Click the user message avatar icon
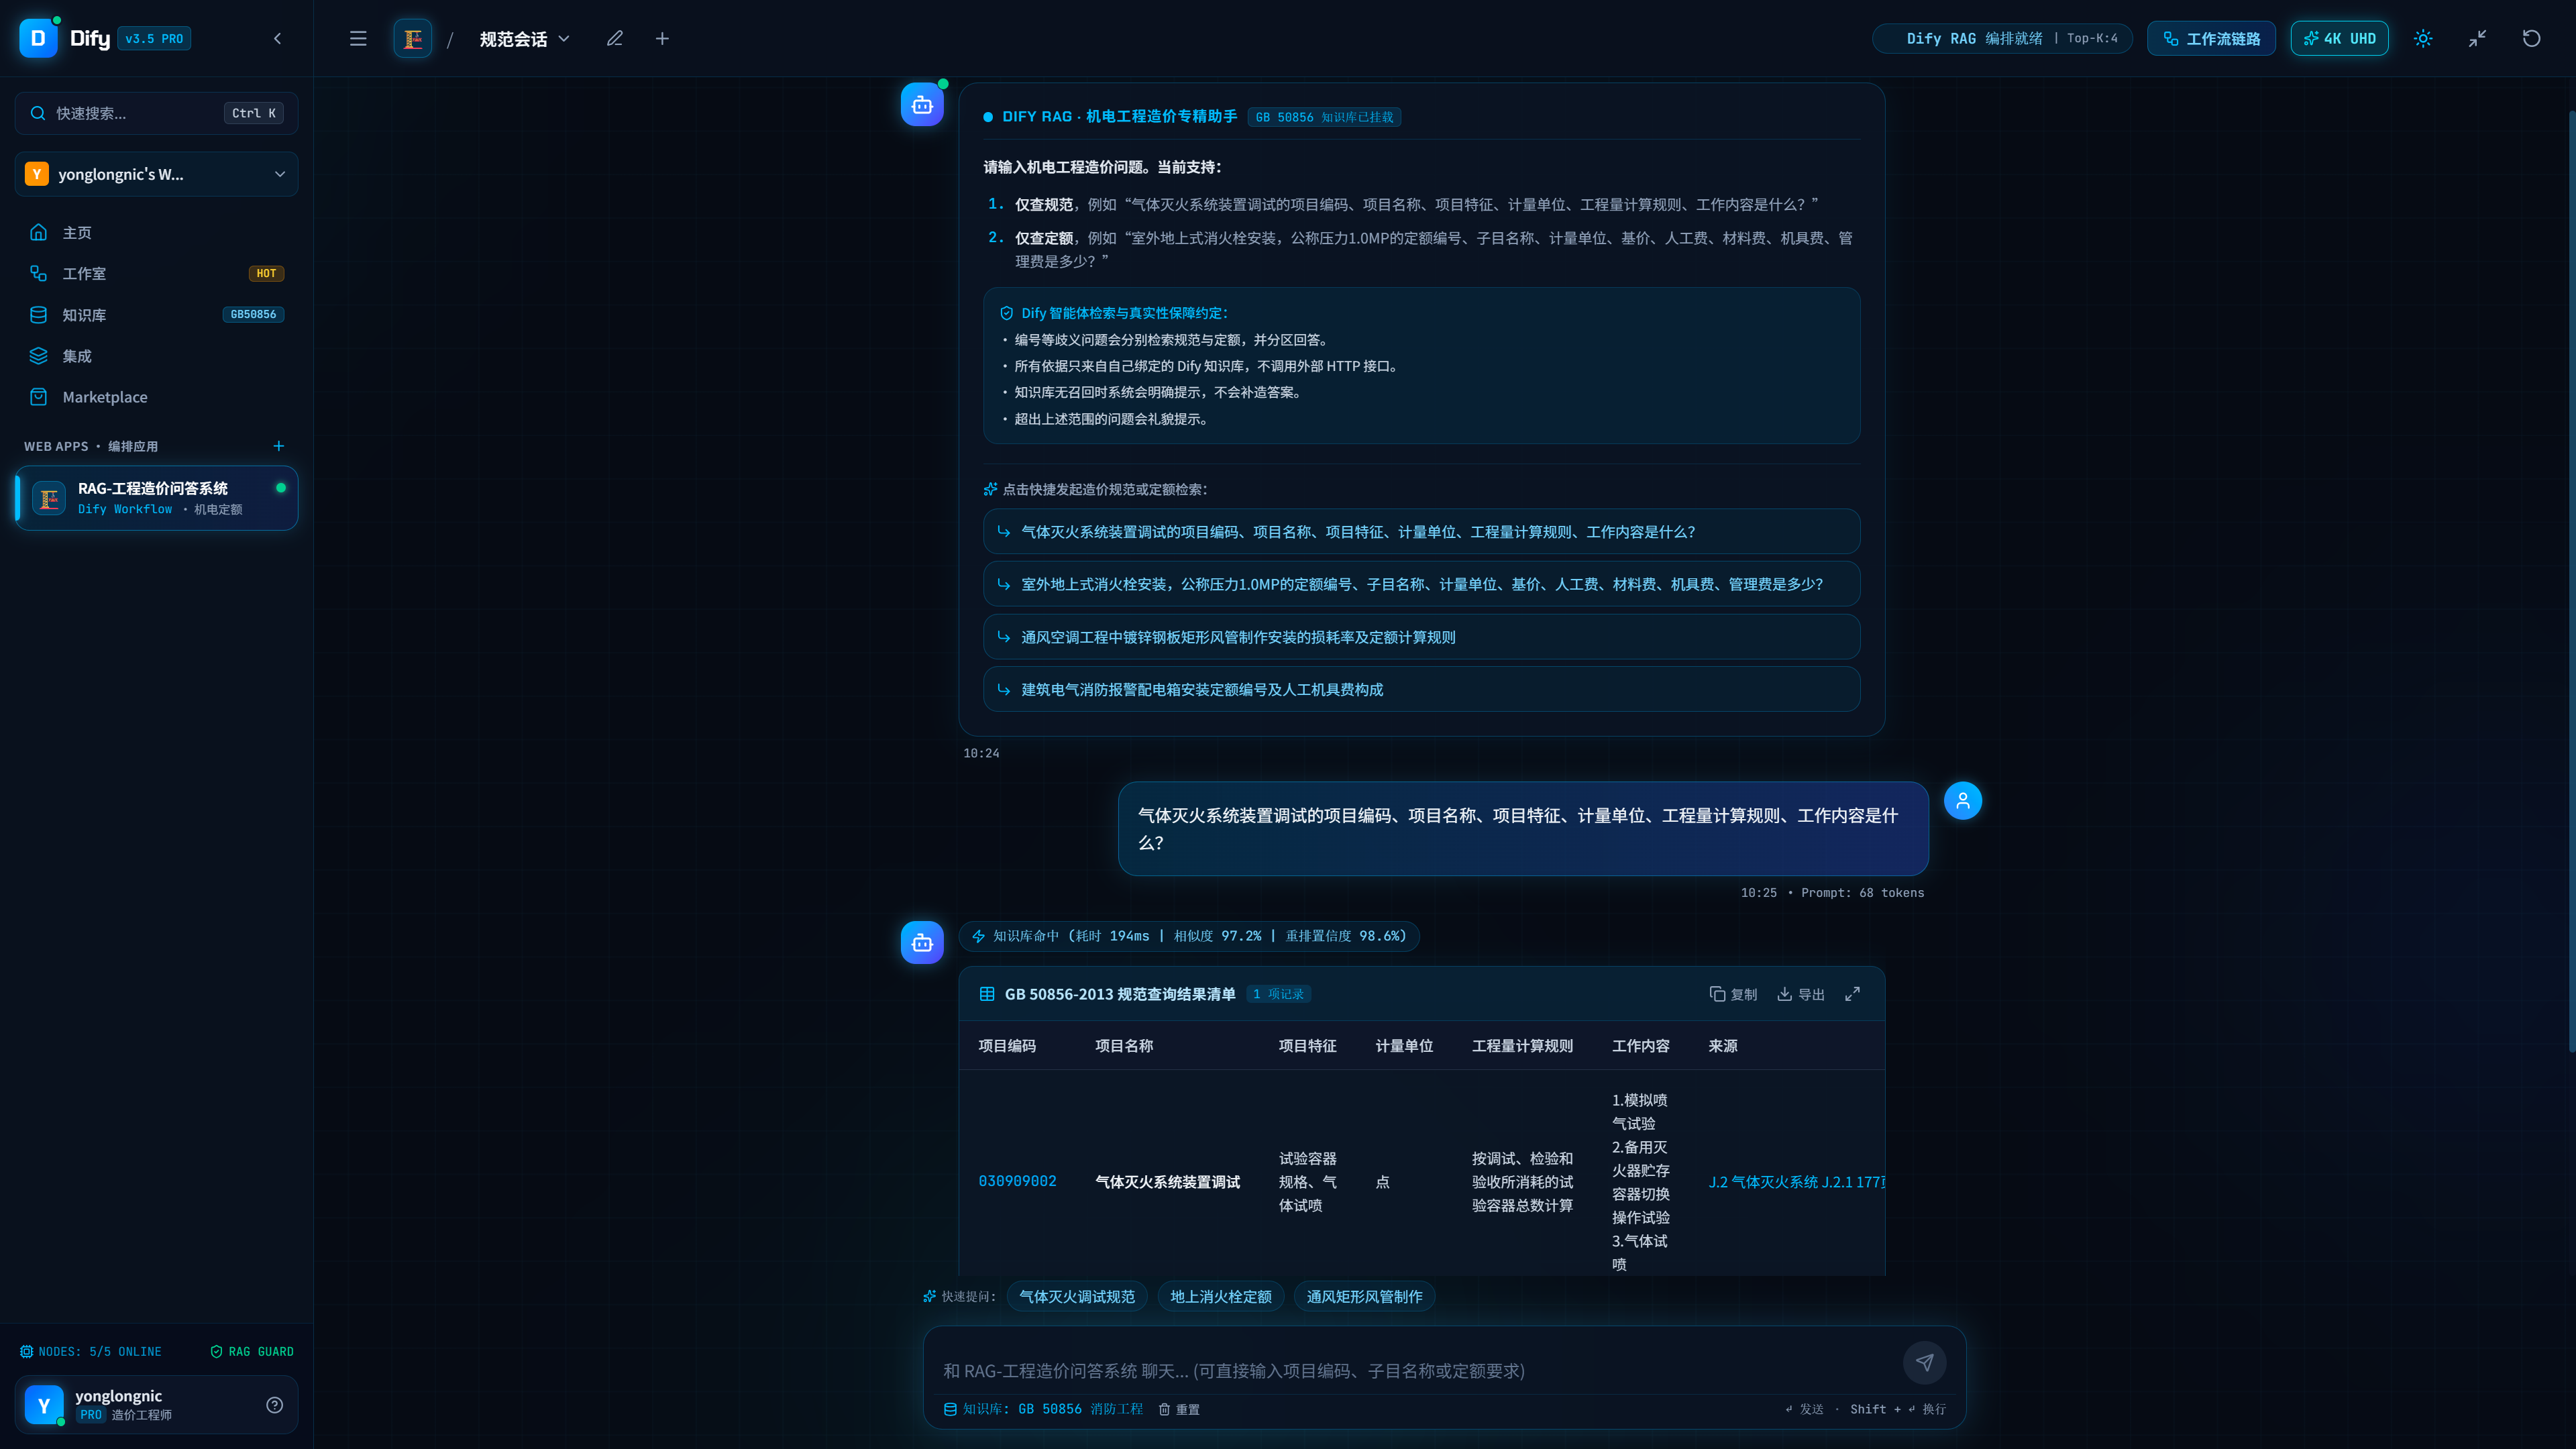Image resolution: width=2576 pixels, height=1449 pixels. click(x=1962, y=801)
